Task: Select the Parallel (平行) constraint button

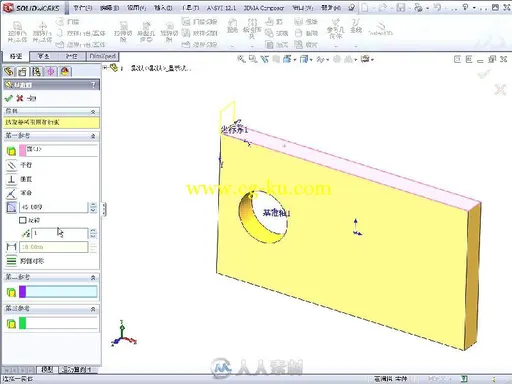Action: click(11, 165)
